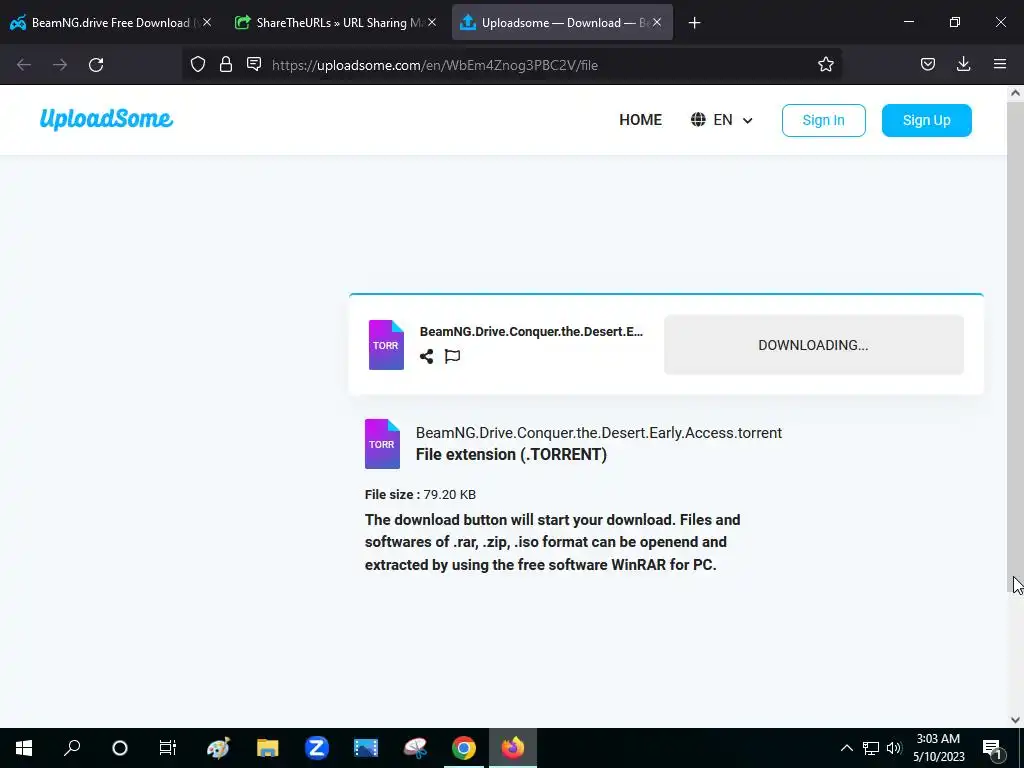Viewport: 1024px width, 768px height.
Task: Close the Uploadsome tab
Action: point(657,22)
